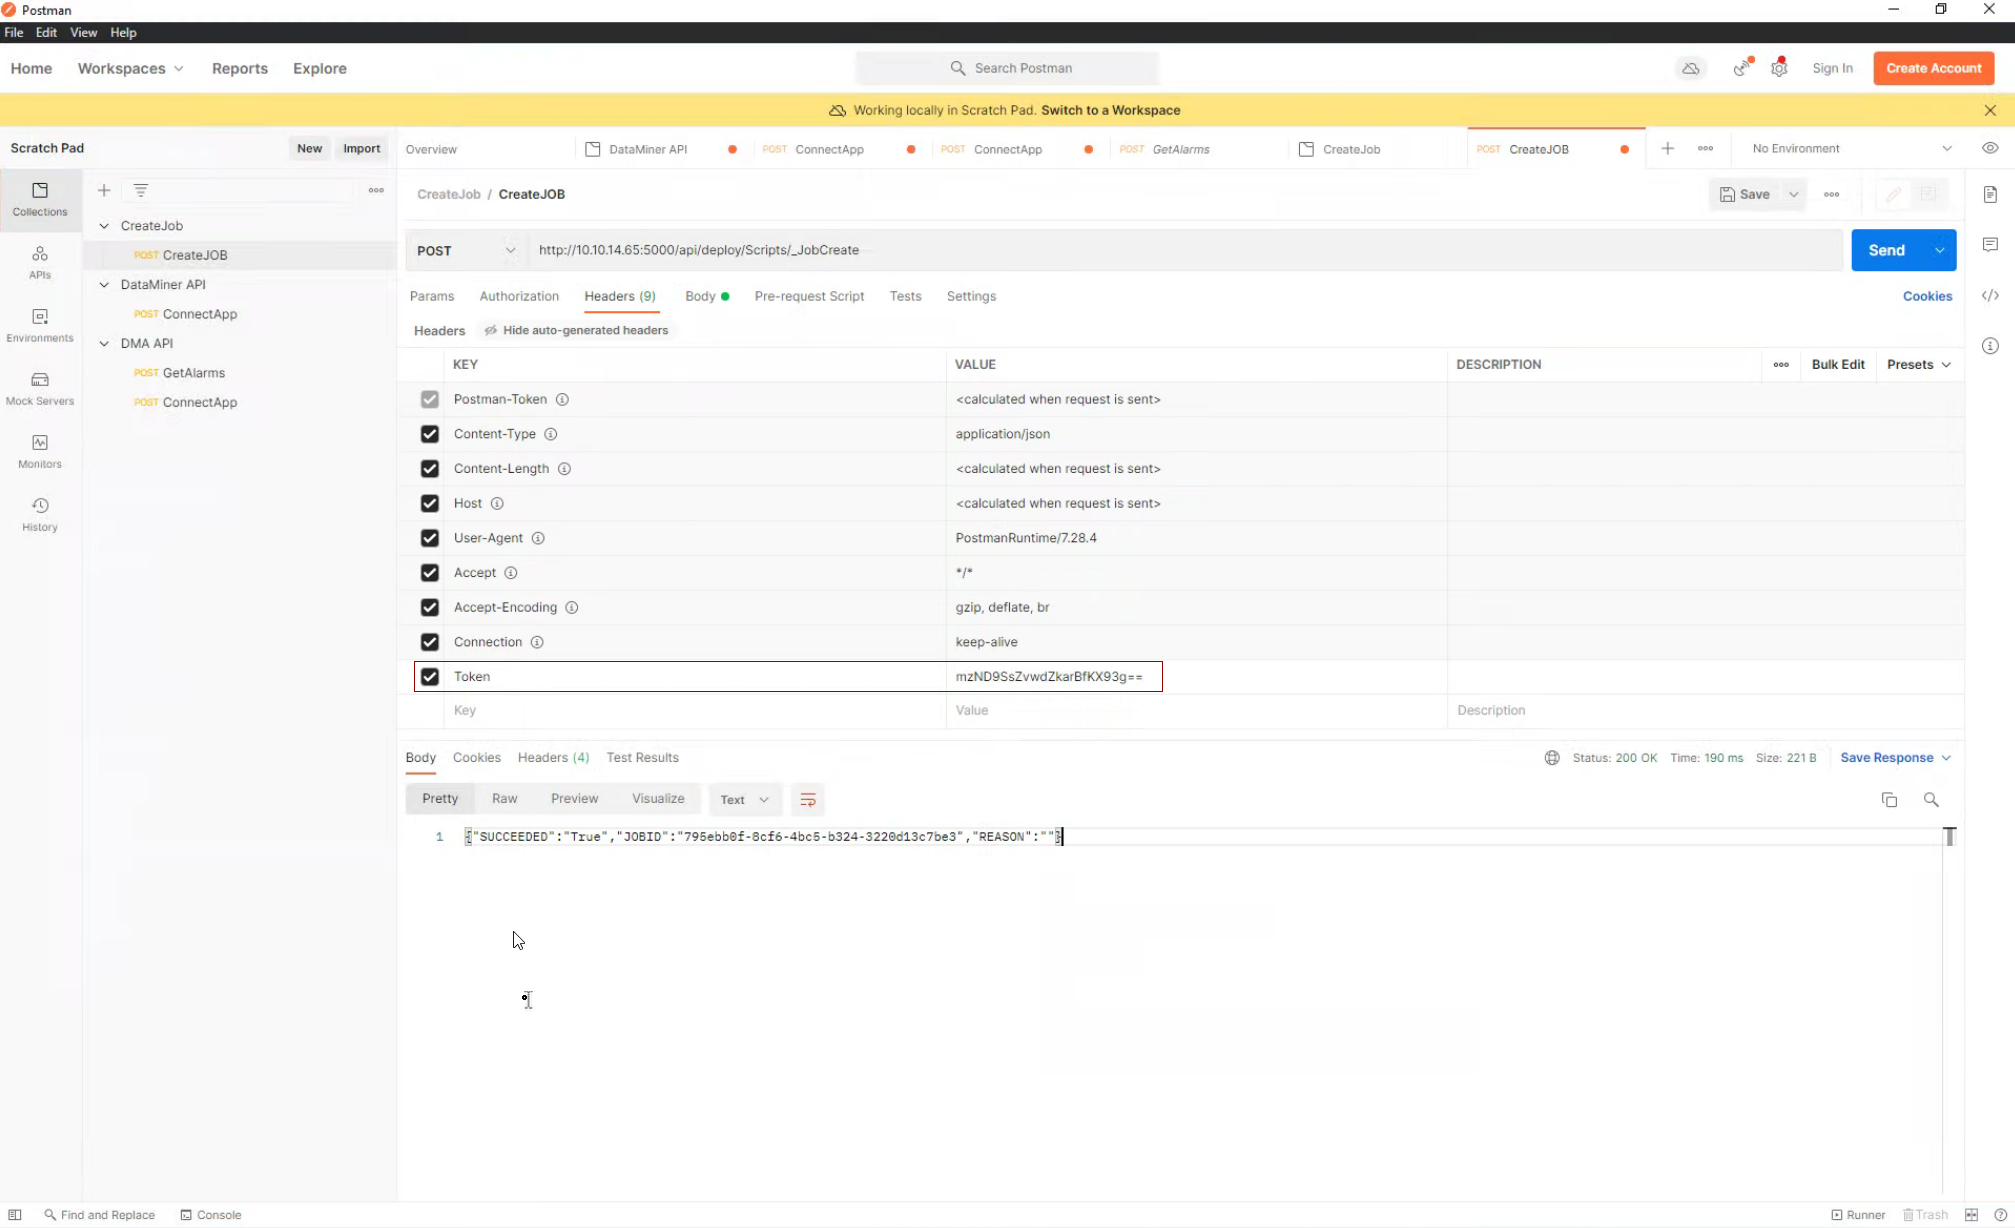
Task: Open the Presets dropdown
Action: pos(1919,364)
